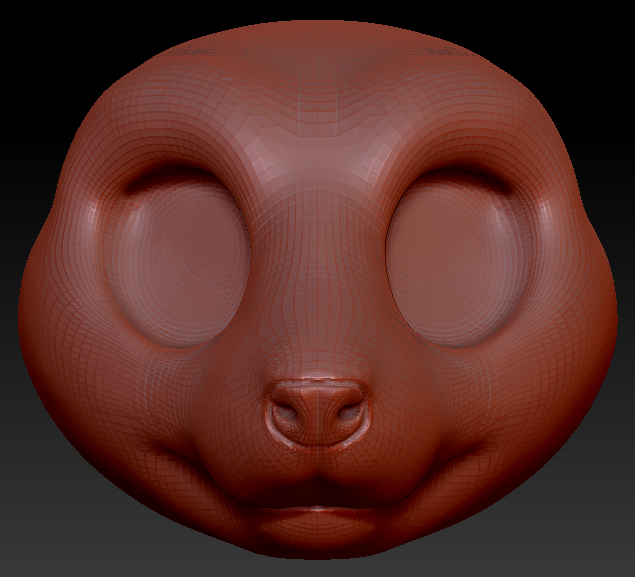
Task: Select the nose on the sculpted head
Action: click(318, 411)
